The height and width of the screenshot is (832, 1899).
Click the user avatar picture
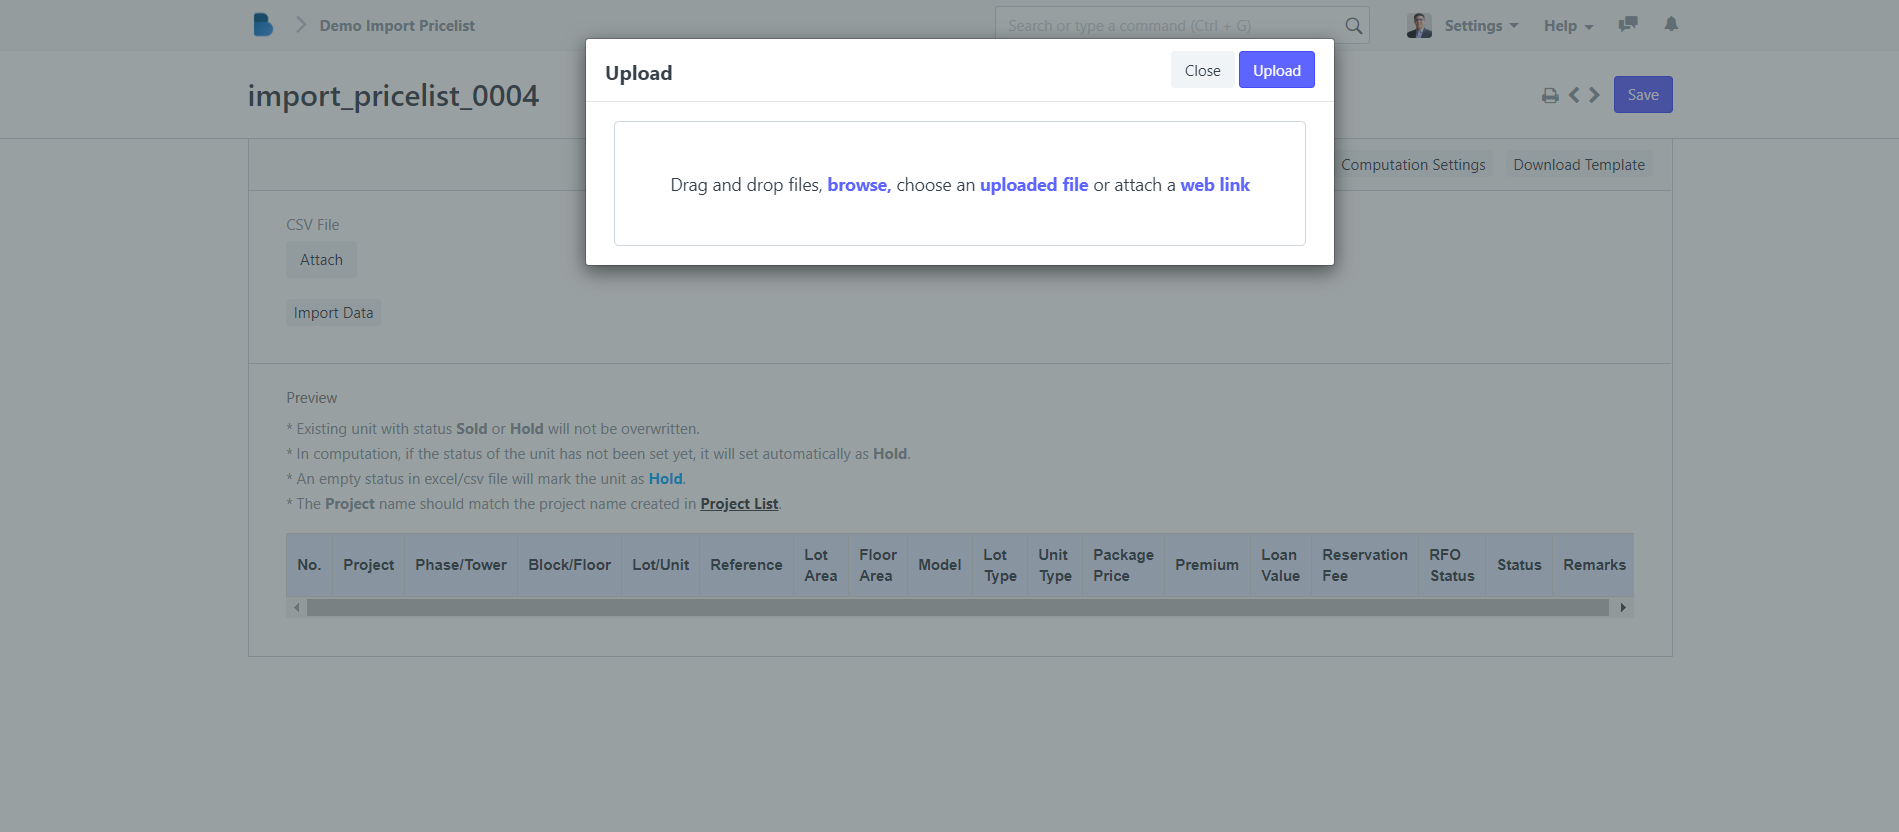1419,26
